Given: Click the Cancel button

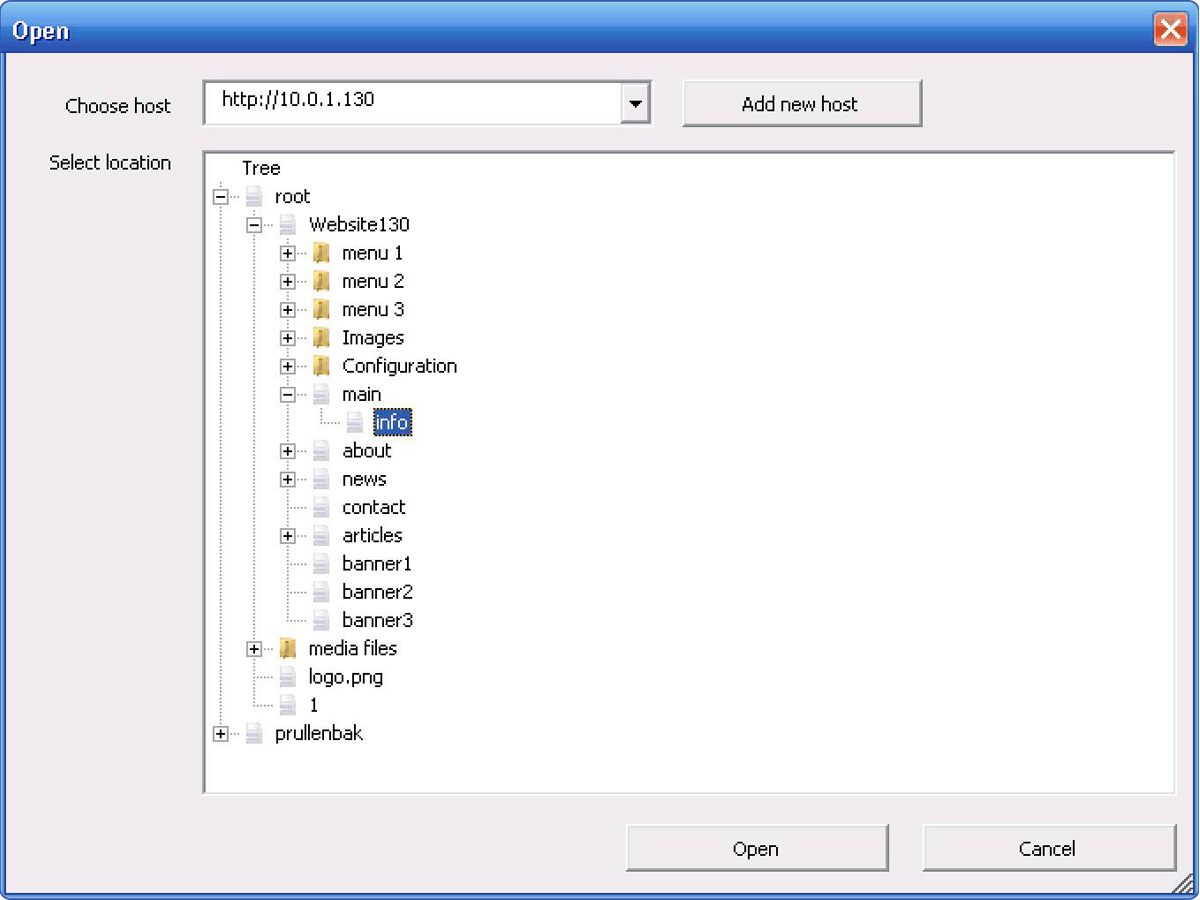Looking at the screenshot, I should tap(1047, 849).
